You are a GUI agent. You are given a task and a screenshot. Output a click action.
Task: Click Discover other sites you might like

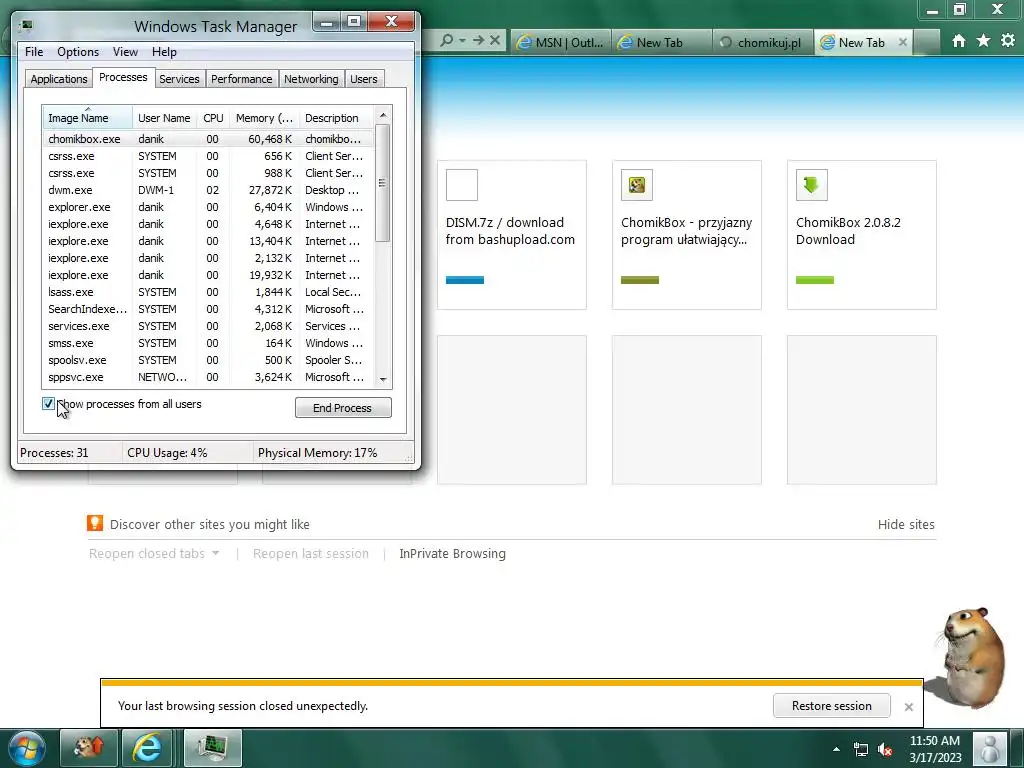[x=210, y=524]
